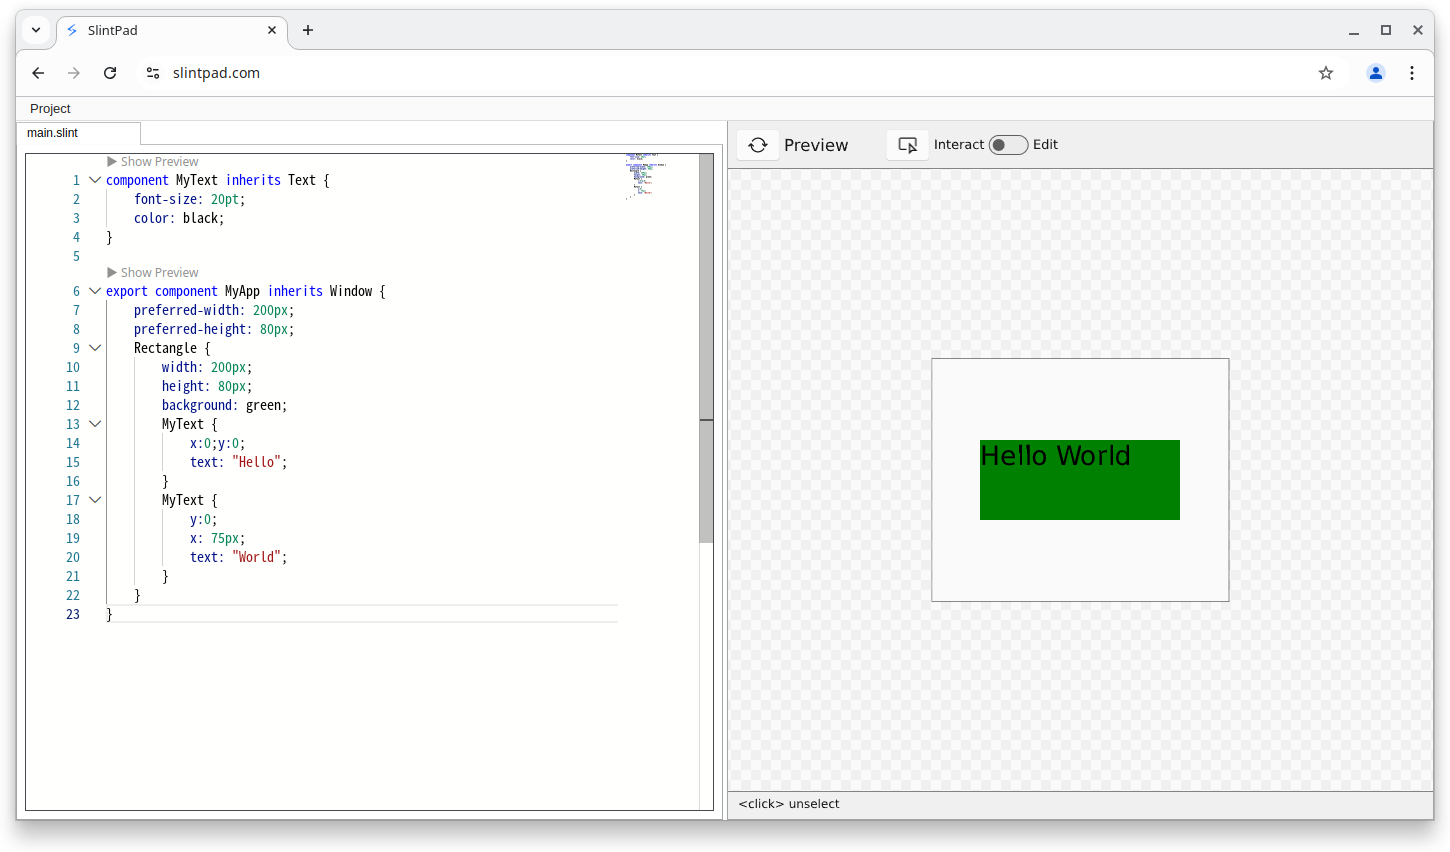Screen dimensions: 1450x852
Task: Open the tab search dropdown arrow
Action: click(x=36, y=30)
